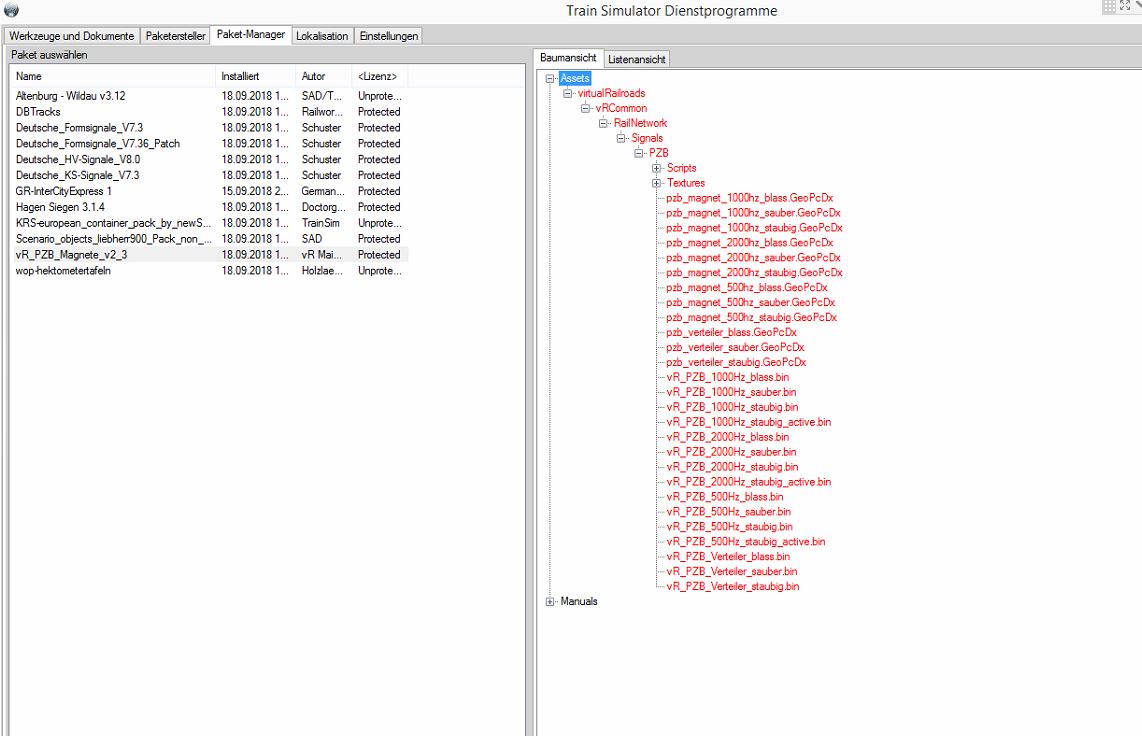Screen dimensions: 1142x736
Task: Select vR_PZB_2000Hz_staubig_active.bin file
Action: [x=749, y=482]
